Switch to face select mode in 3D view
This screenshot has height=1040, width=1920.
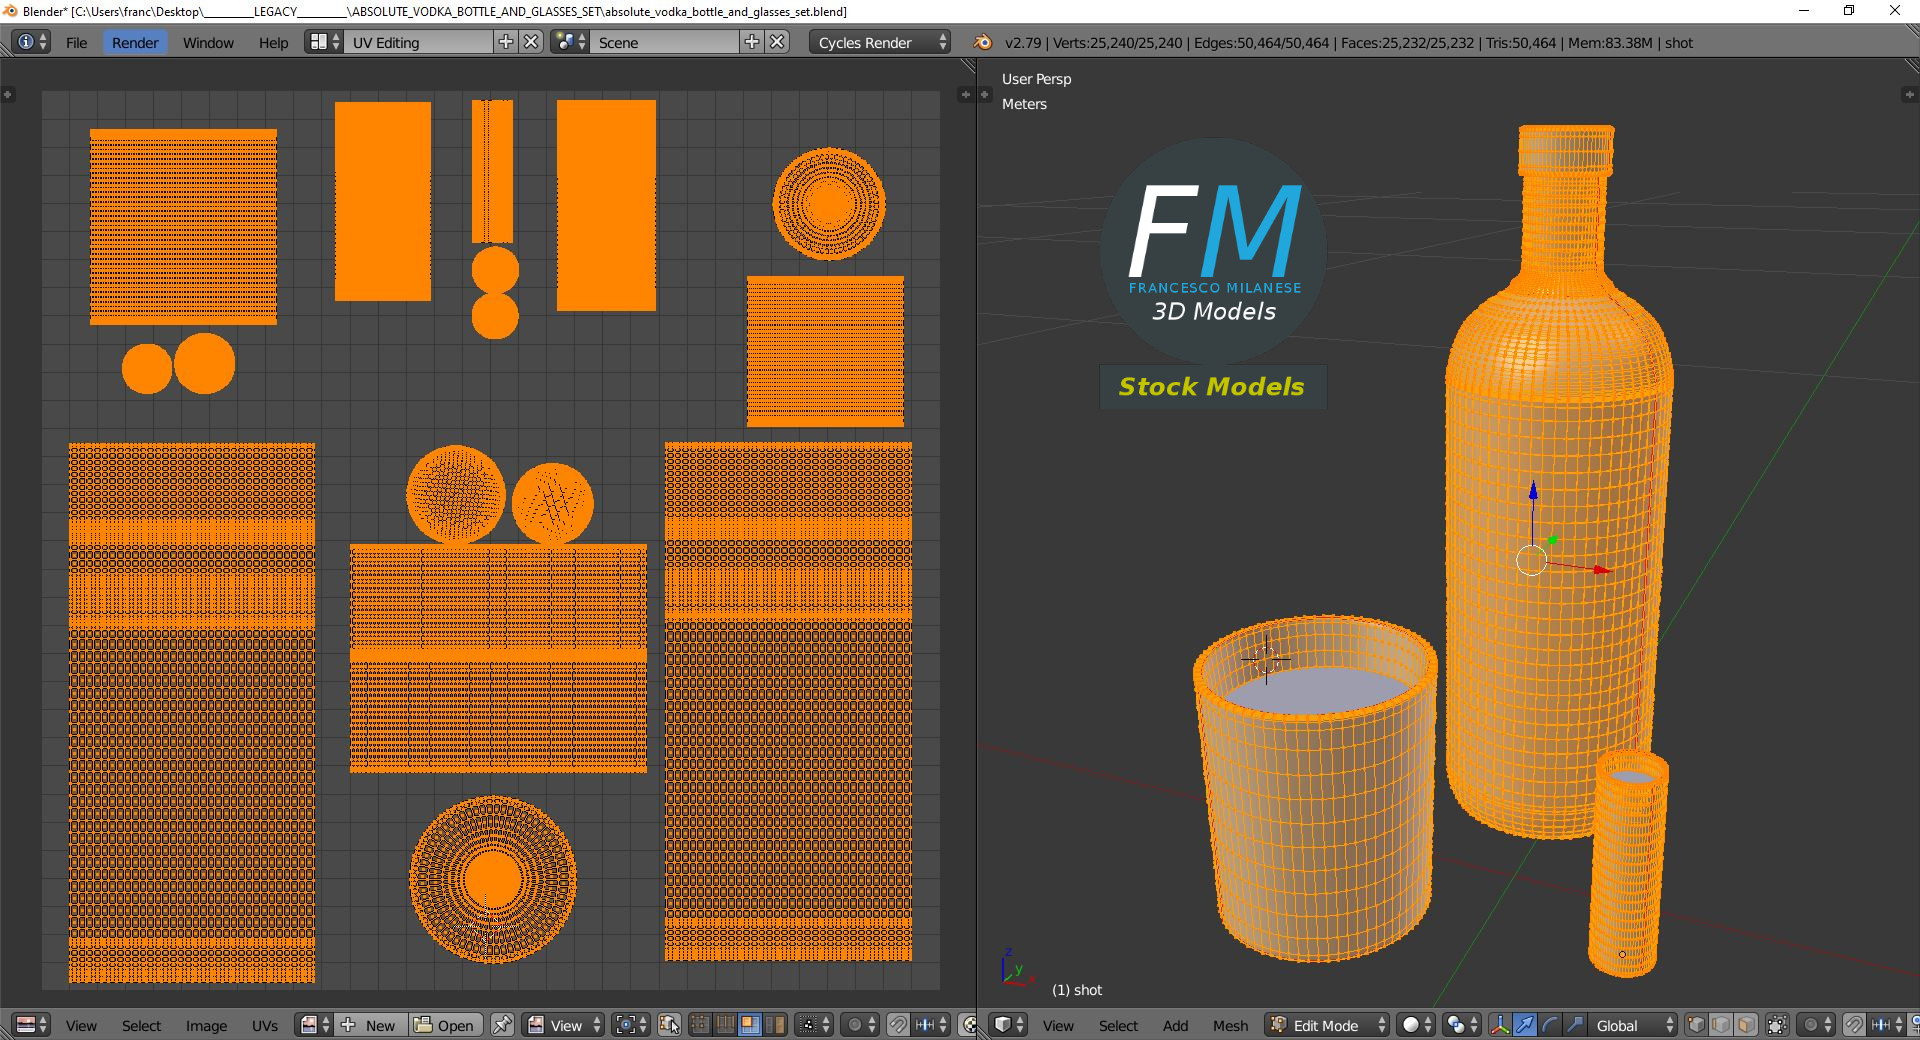1746,1025
